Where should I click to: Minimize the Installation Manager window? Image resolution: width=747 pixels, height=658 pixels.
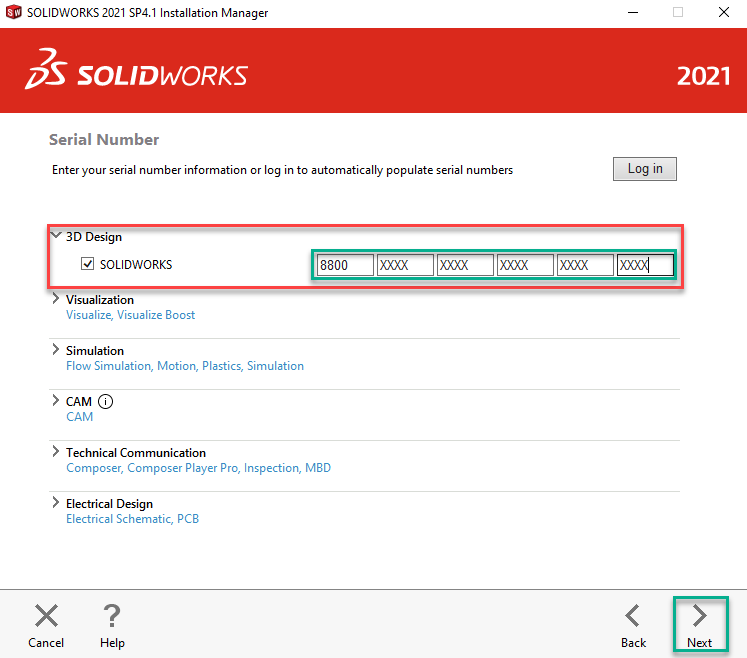633,12
